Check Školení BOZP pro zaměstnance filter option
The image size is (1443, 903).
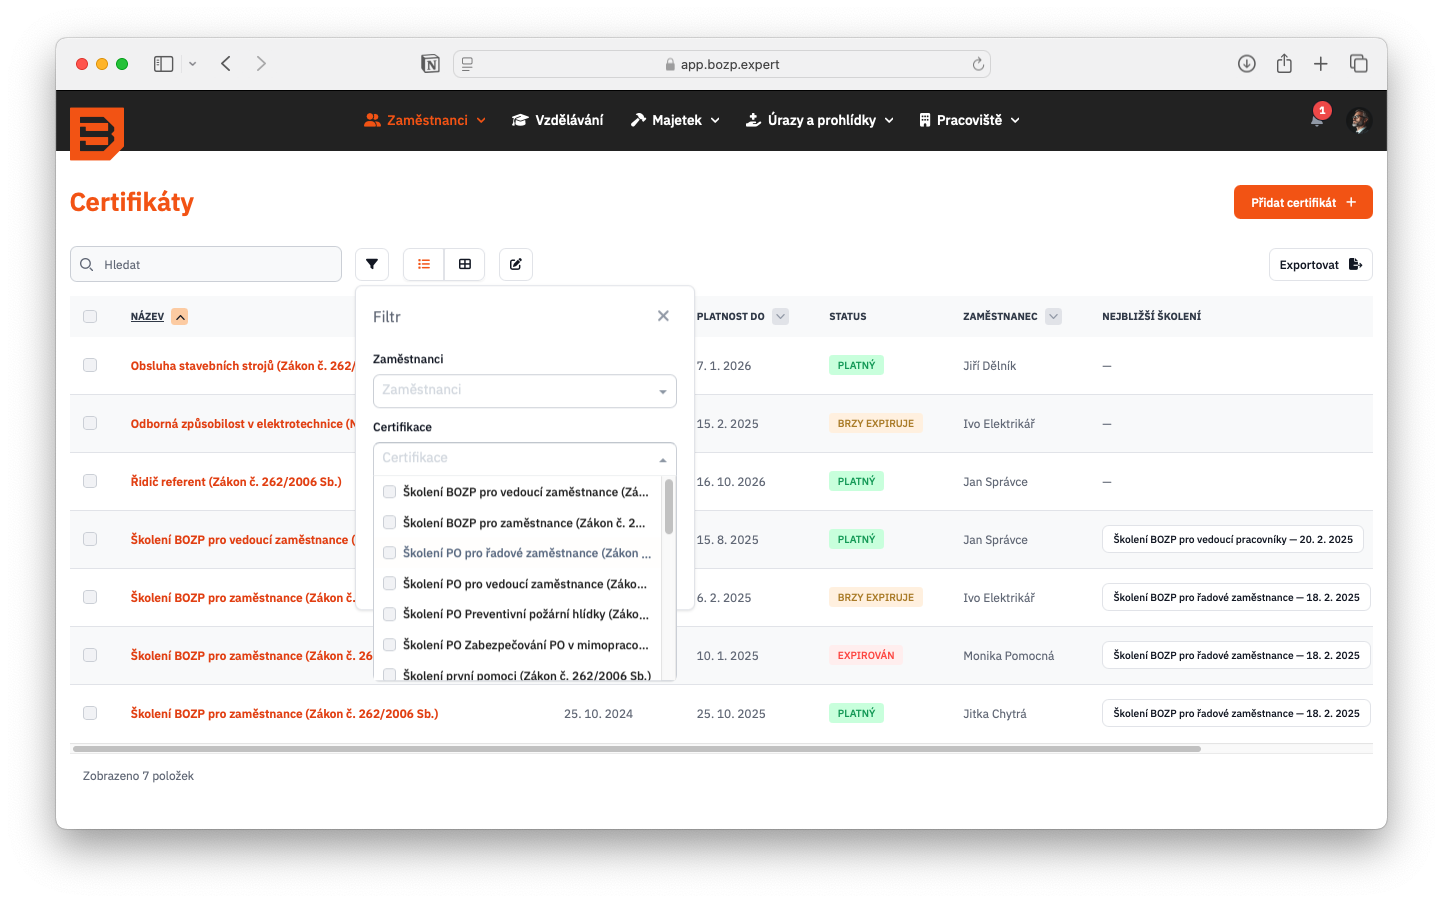pos(390,522)
